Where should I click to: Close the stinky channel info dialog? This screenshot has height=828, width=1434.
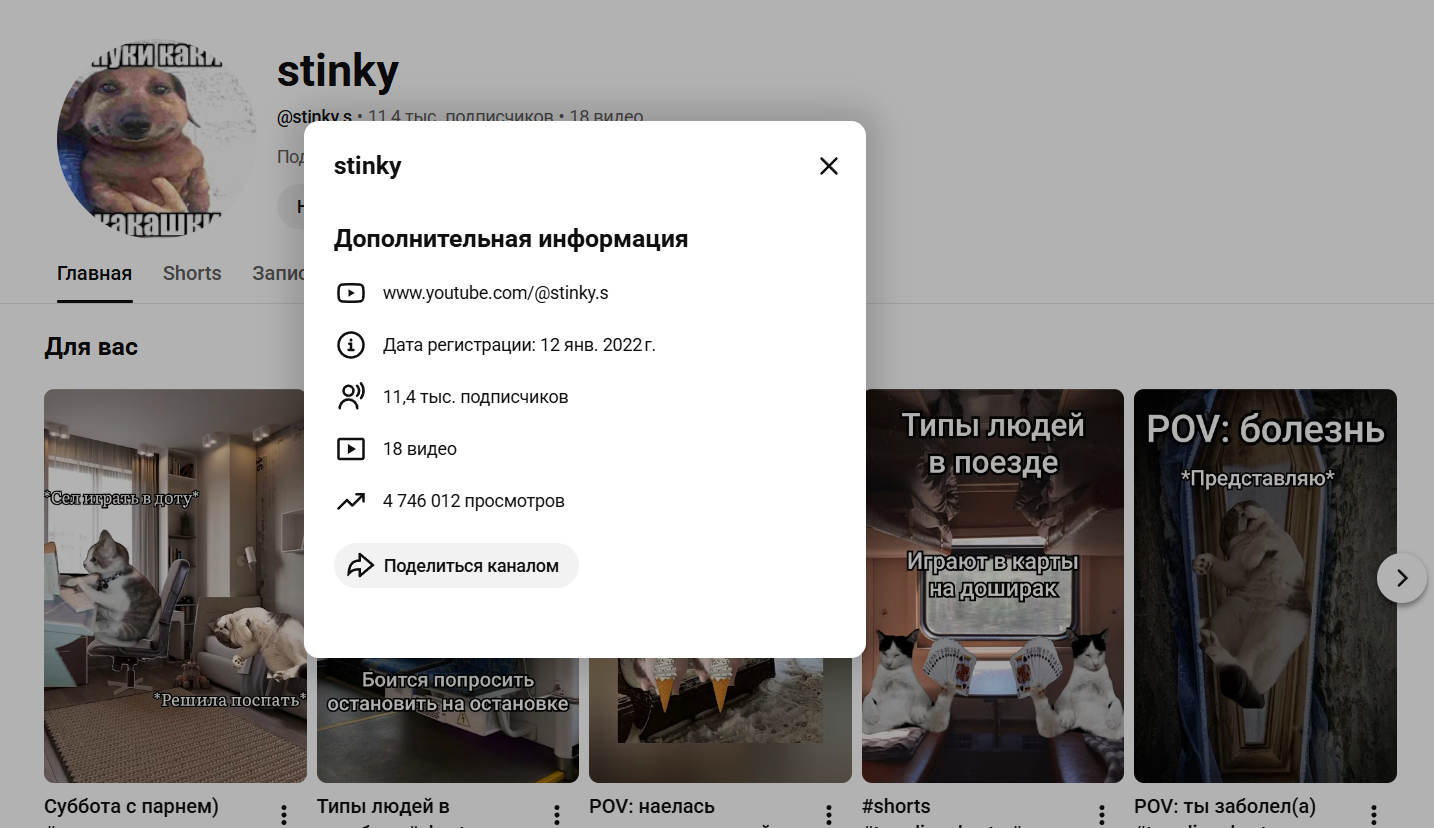(828, 166)
